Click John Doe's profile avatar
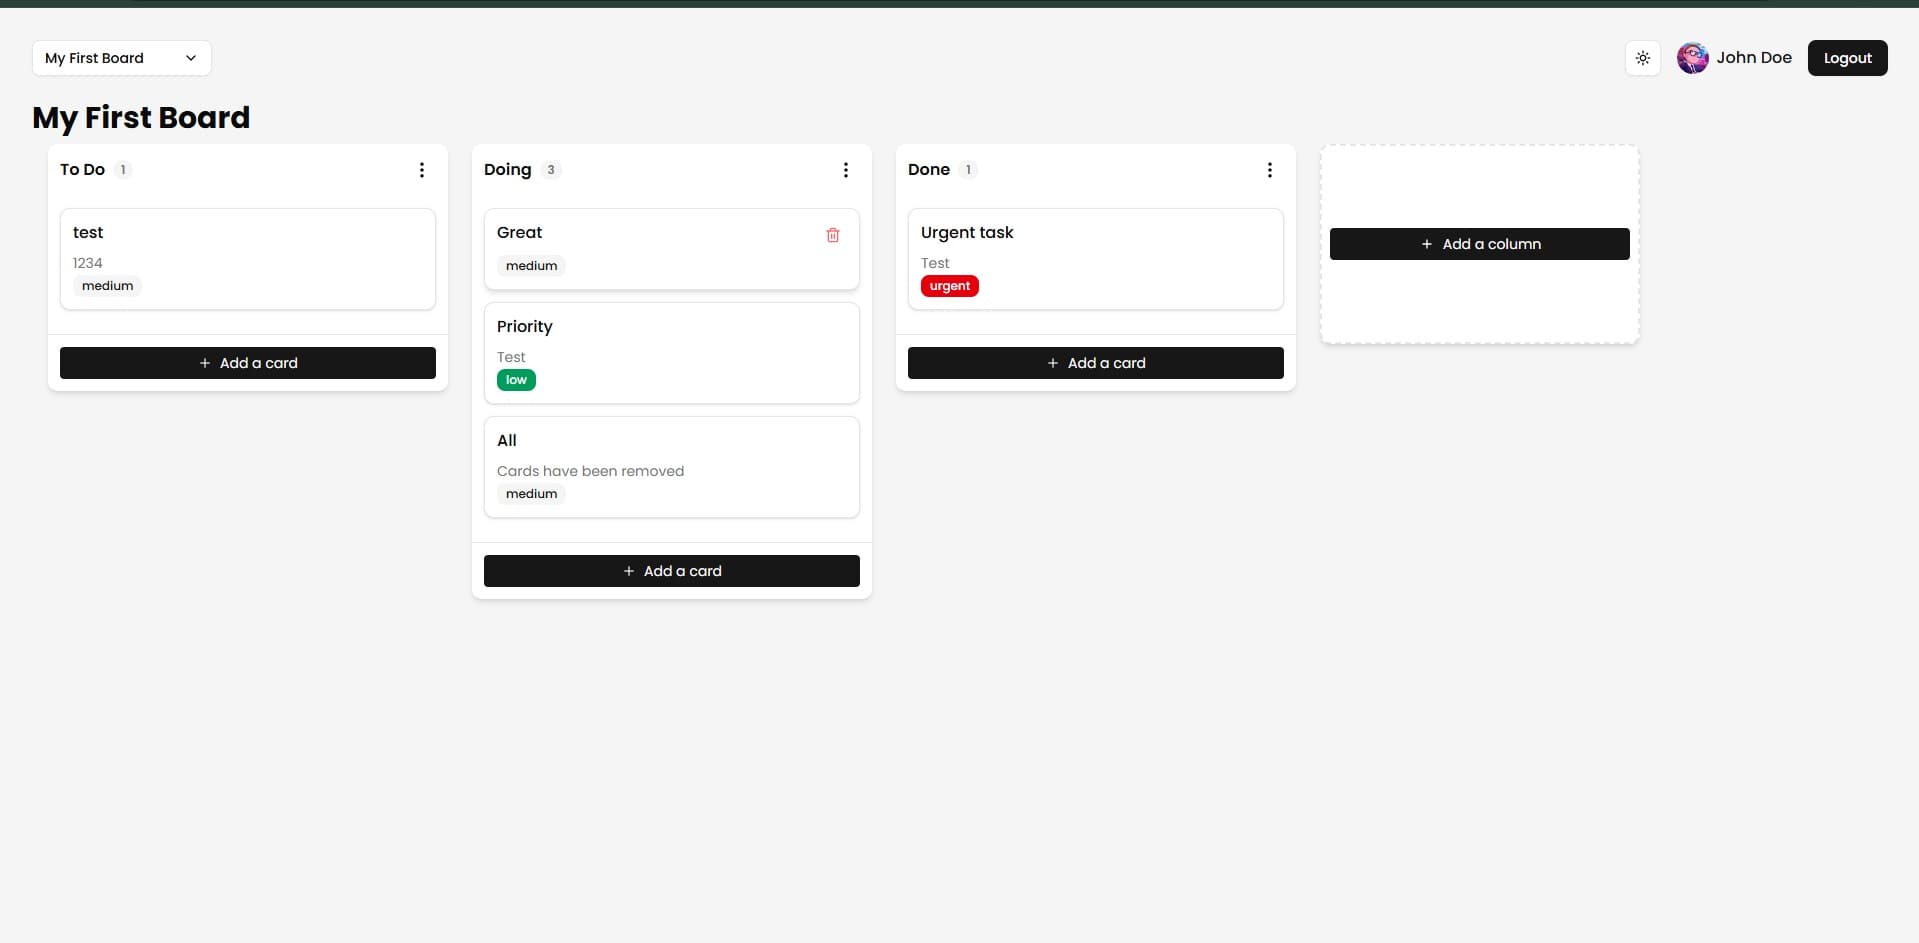 1692,57
